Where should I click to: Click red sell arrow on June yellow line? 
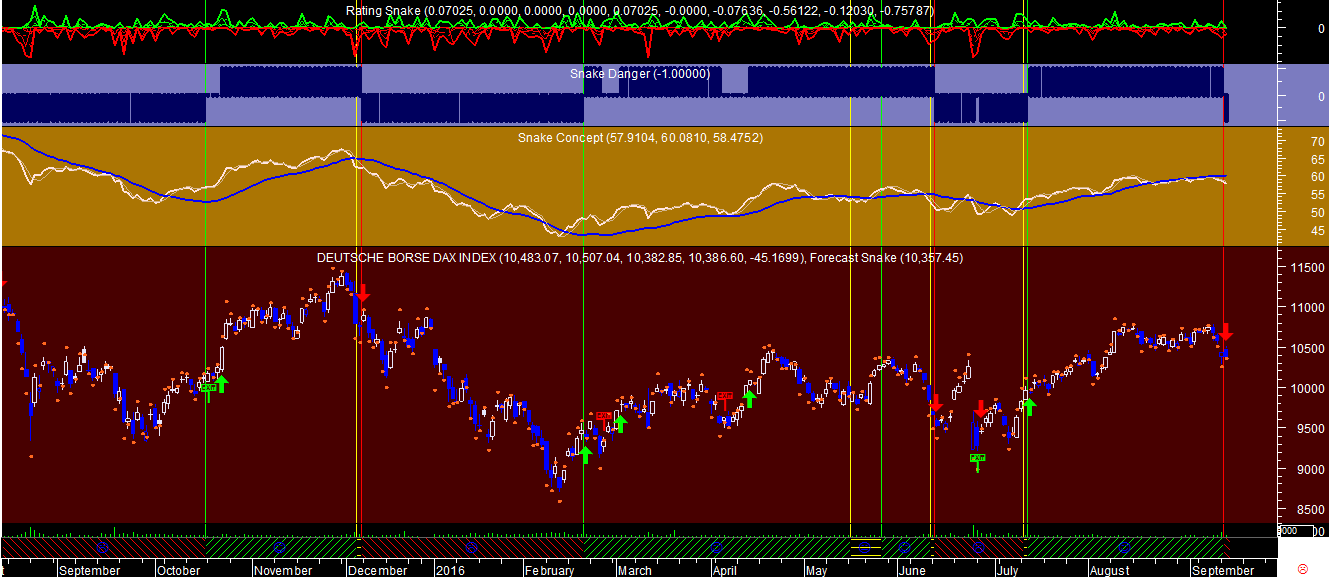tap(936, 404)
